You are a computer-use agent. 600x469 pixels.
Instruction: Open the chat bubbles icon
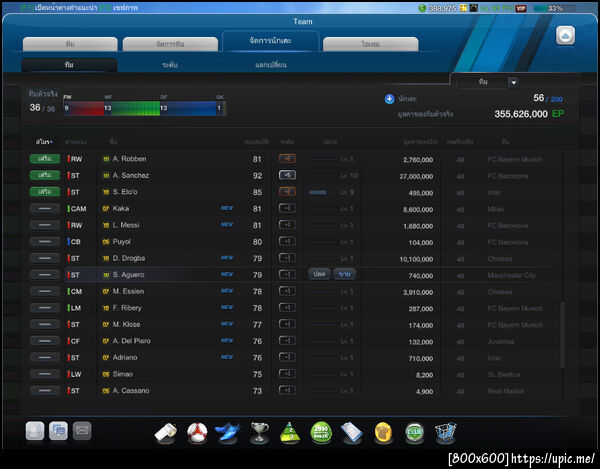(x=58, y=431)
